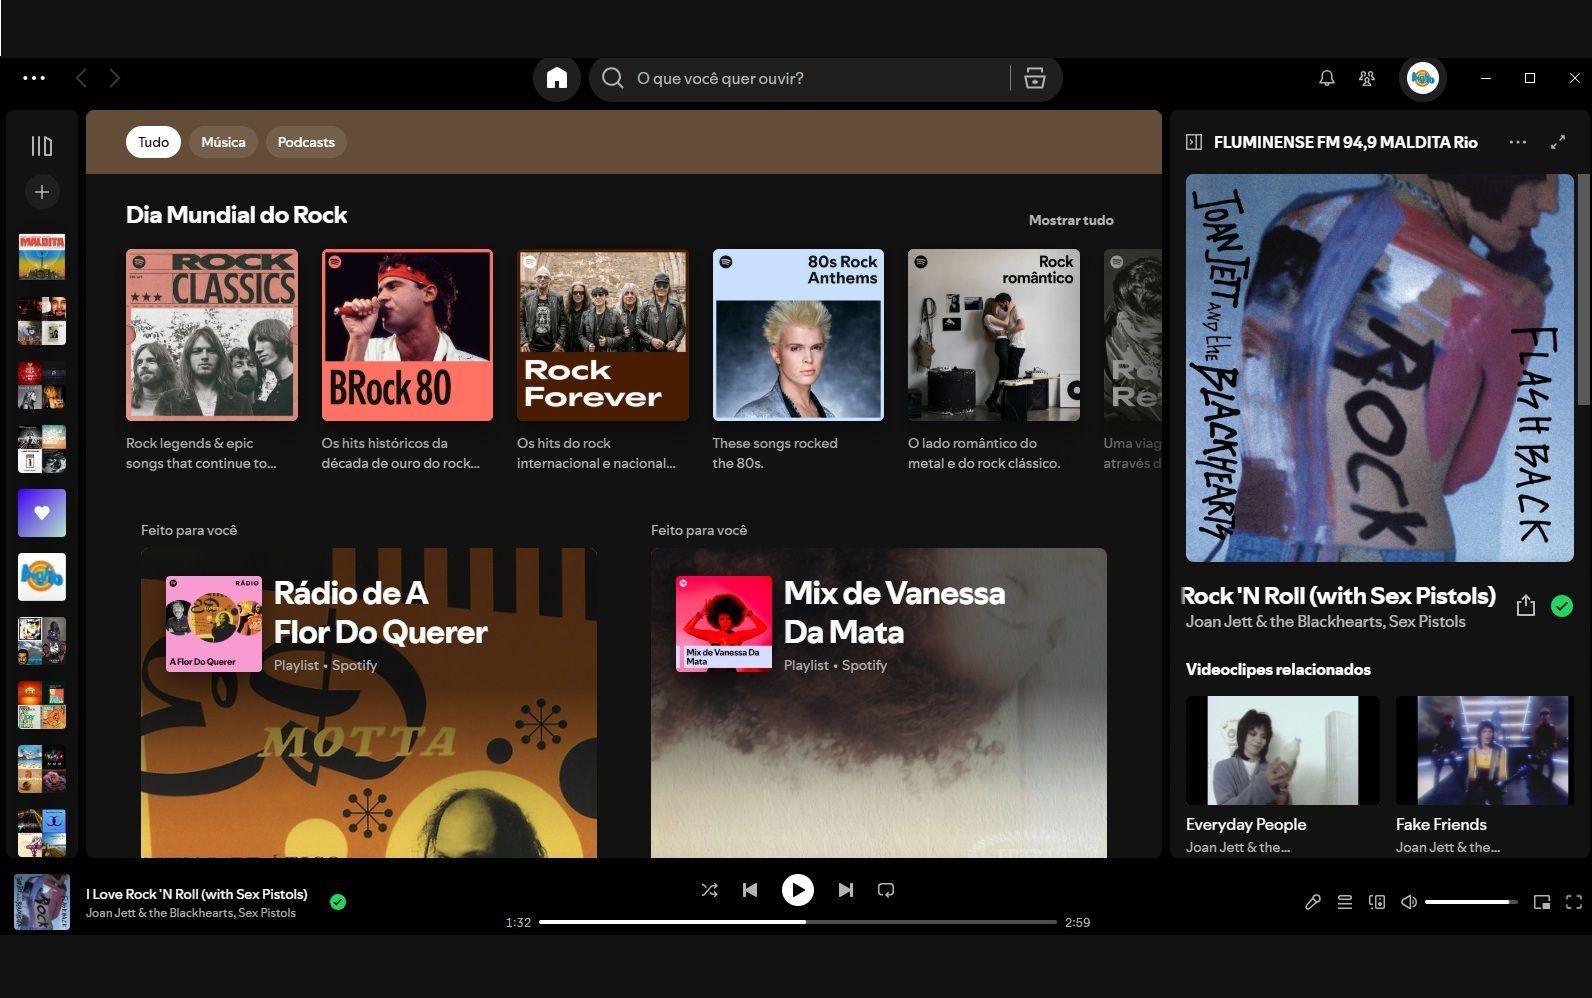
Task: Select the Música filter
Action: 223,142
